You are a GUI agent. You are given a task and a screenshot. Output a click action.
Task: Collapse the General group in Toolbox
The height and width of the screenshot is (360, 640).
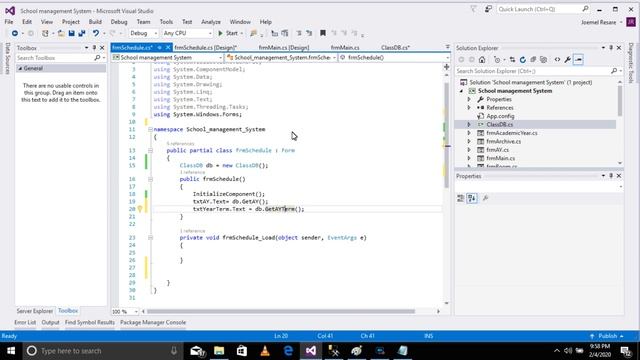tap(20, 69)
